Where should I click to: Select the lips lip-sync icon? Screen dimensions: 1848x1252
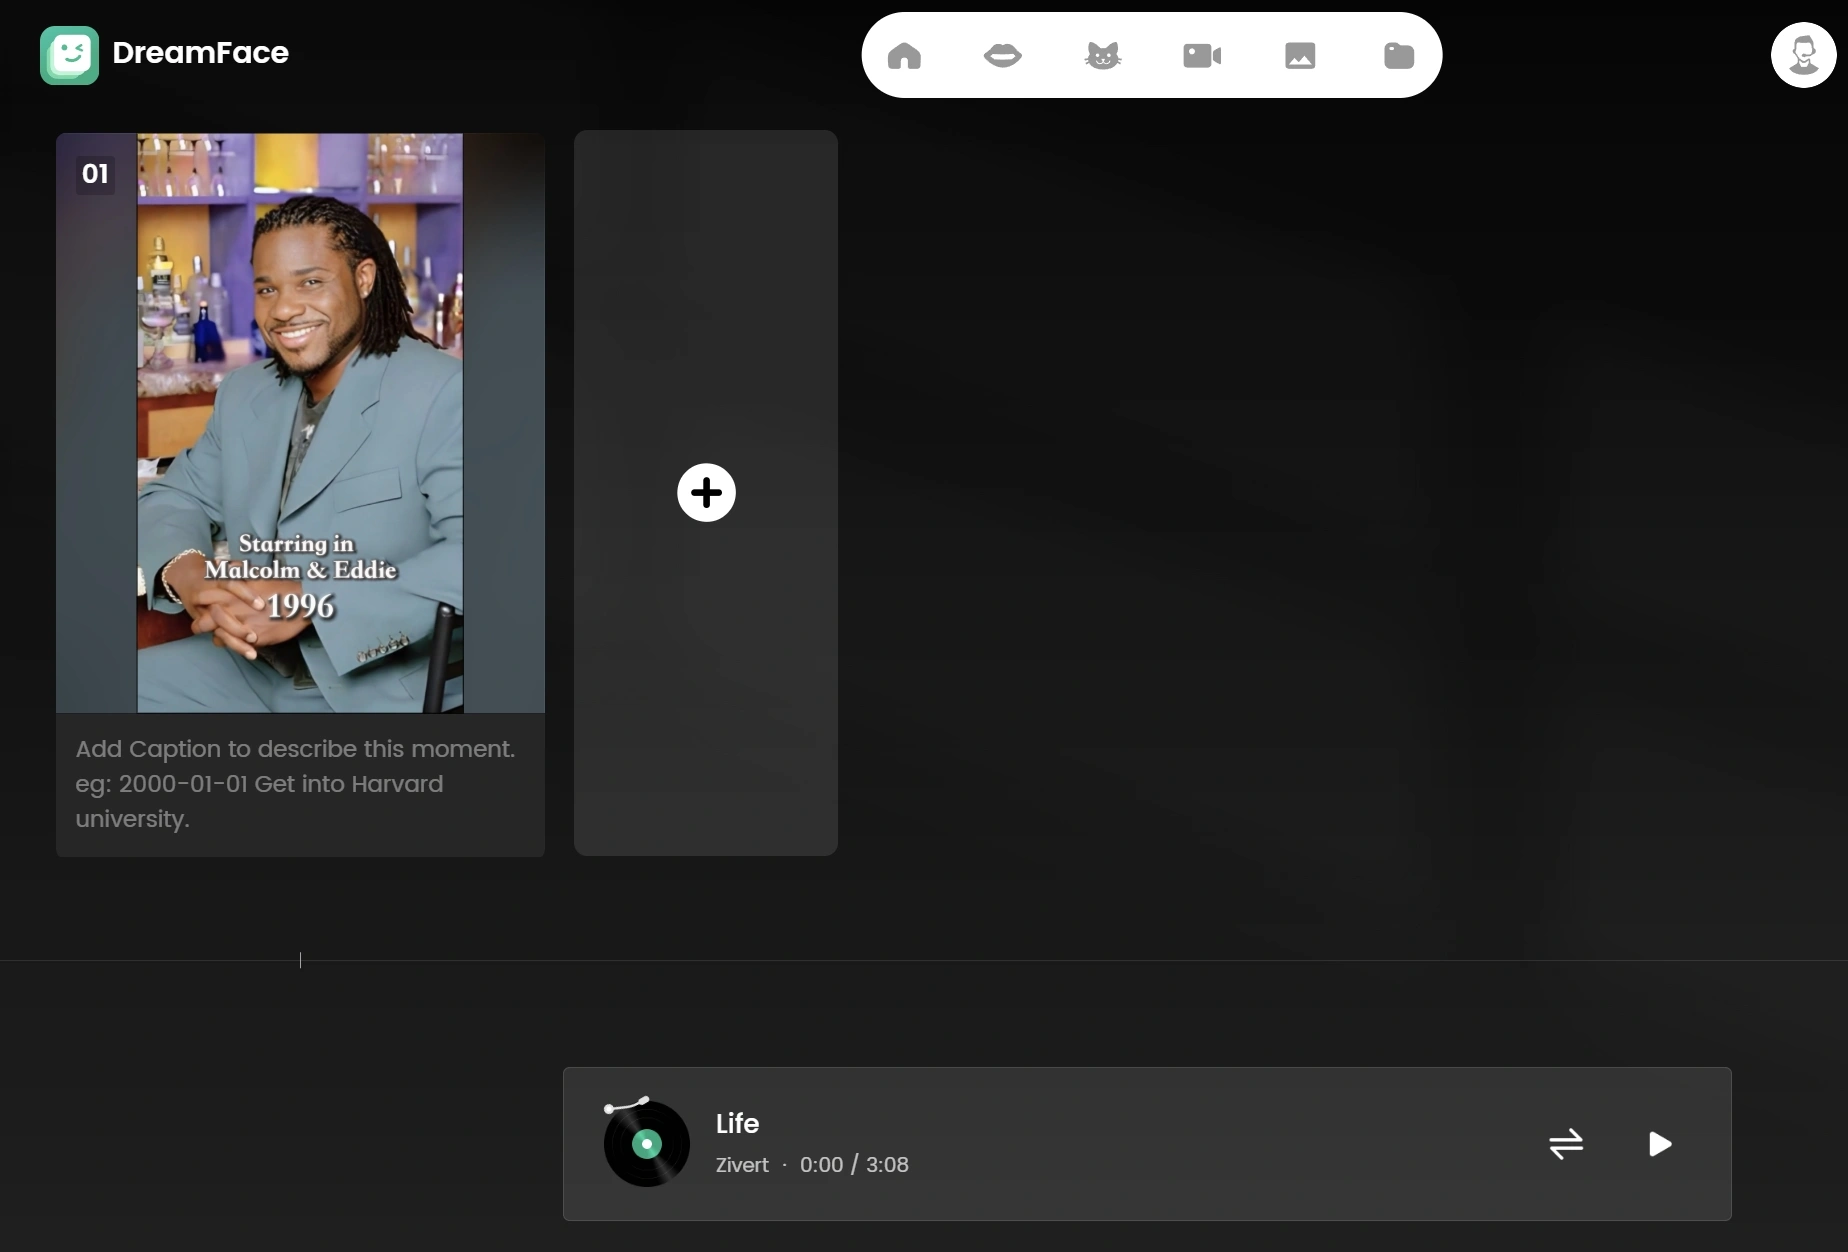point(1002,56)
